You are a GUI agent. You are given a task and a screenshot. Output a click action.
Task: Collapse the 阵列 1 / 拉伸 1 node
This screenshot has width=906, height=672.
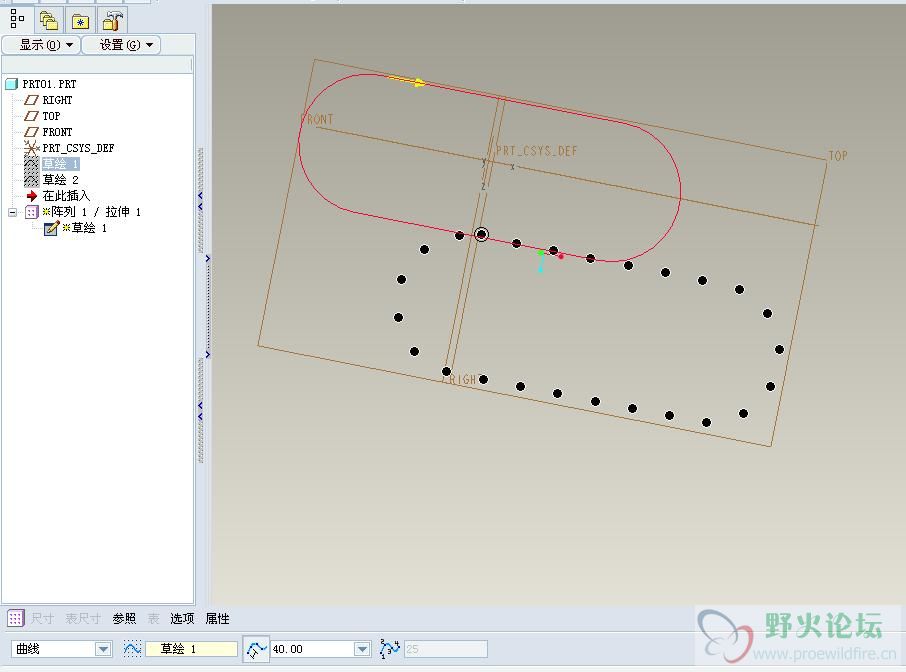[x=13, y=212]
